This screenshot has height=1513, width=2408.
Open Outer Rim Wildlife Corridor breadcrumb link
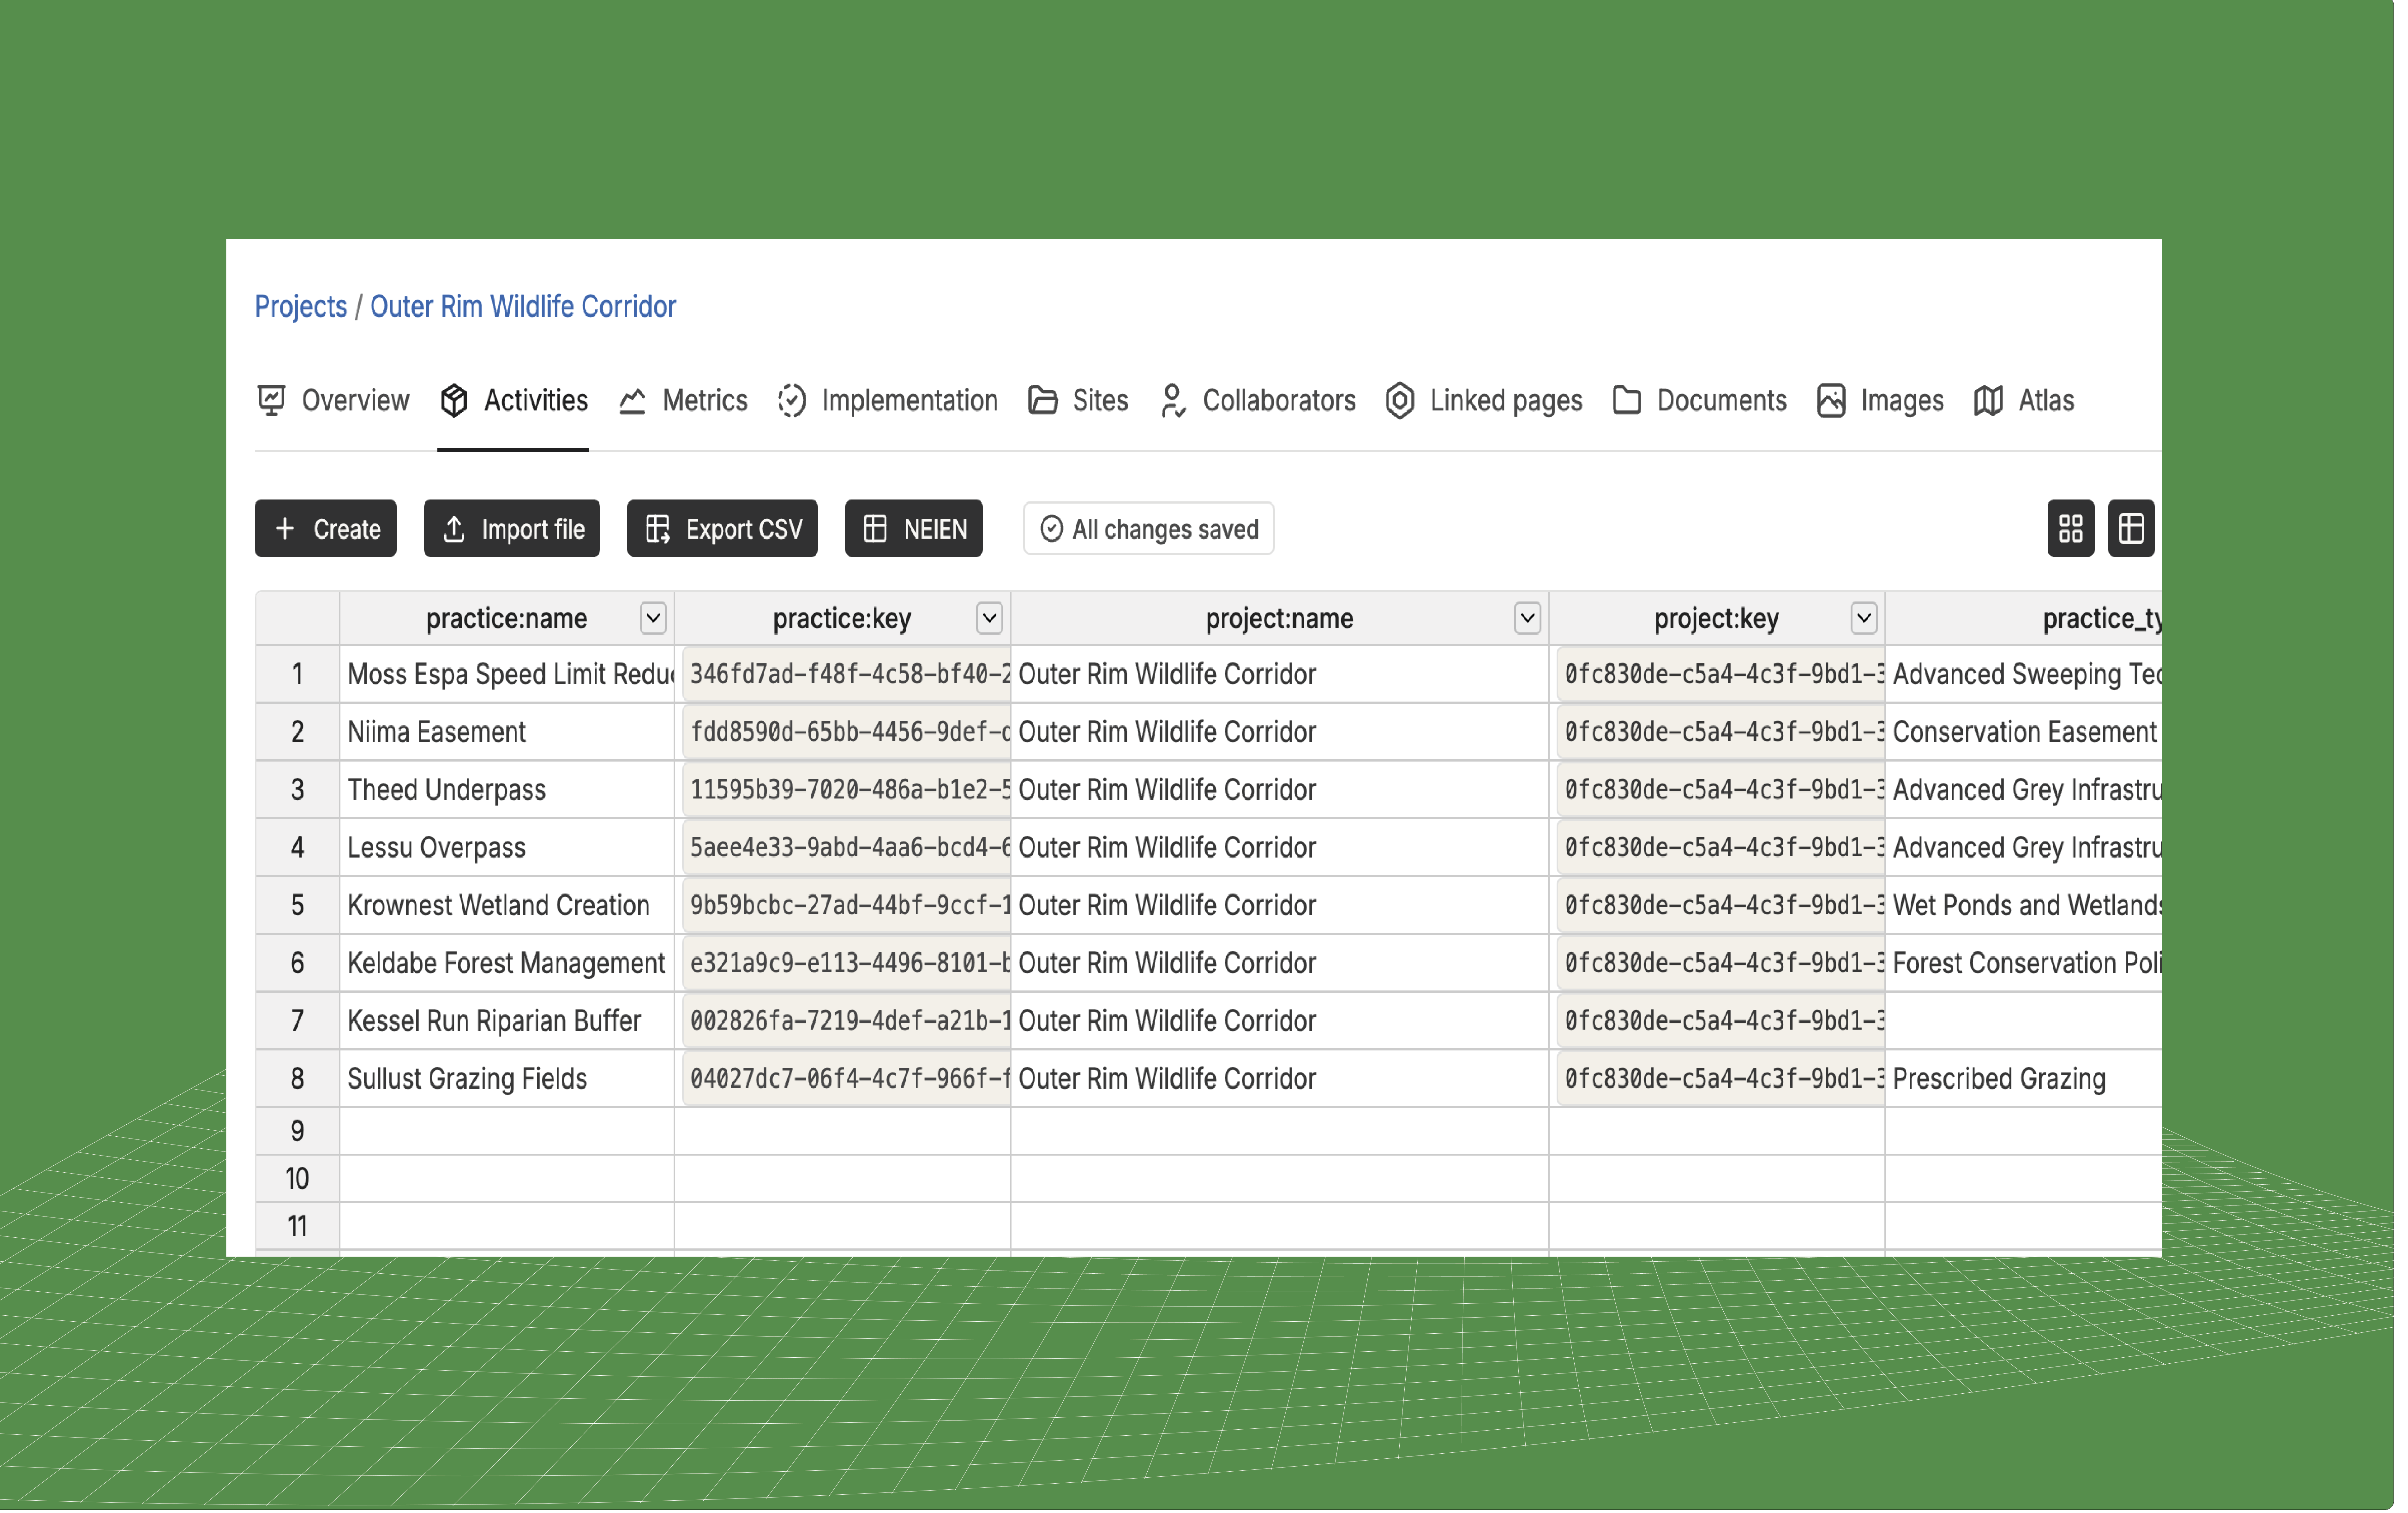(x=523, y=307)
